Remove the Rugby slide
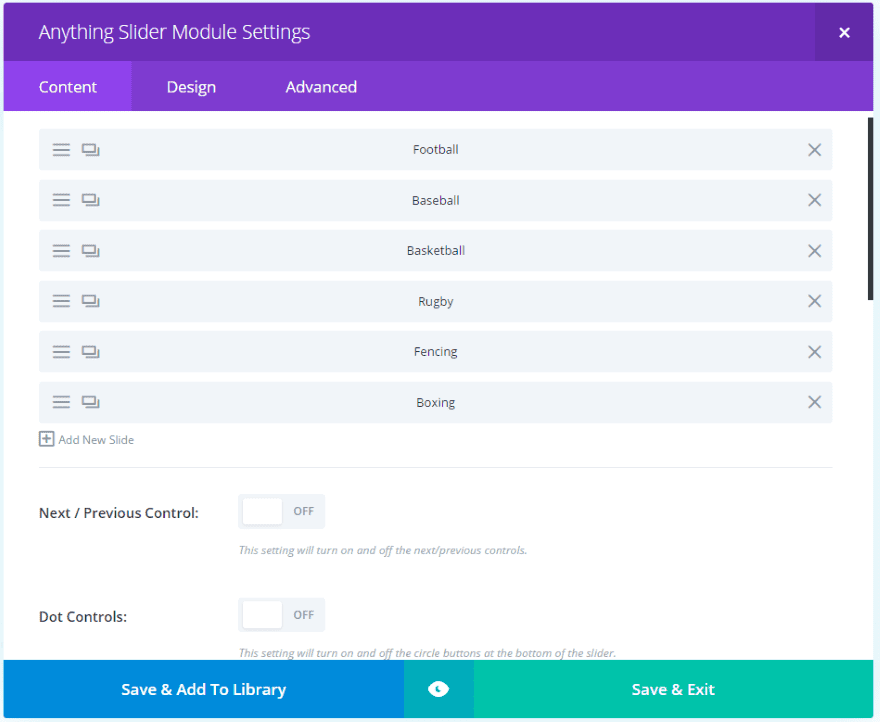Screen dimensions: 880x722 click(x=814, y=301)
